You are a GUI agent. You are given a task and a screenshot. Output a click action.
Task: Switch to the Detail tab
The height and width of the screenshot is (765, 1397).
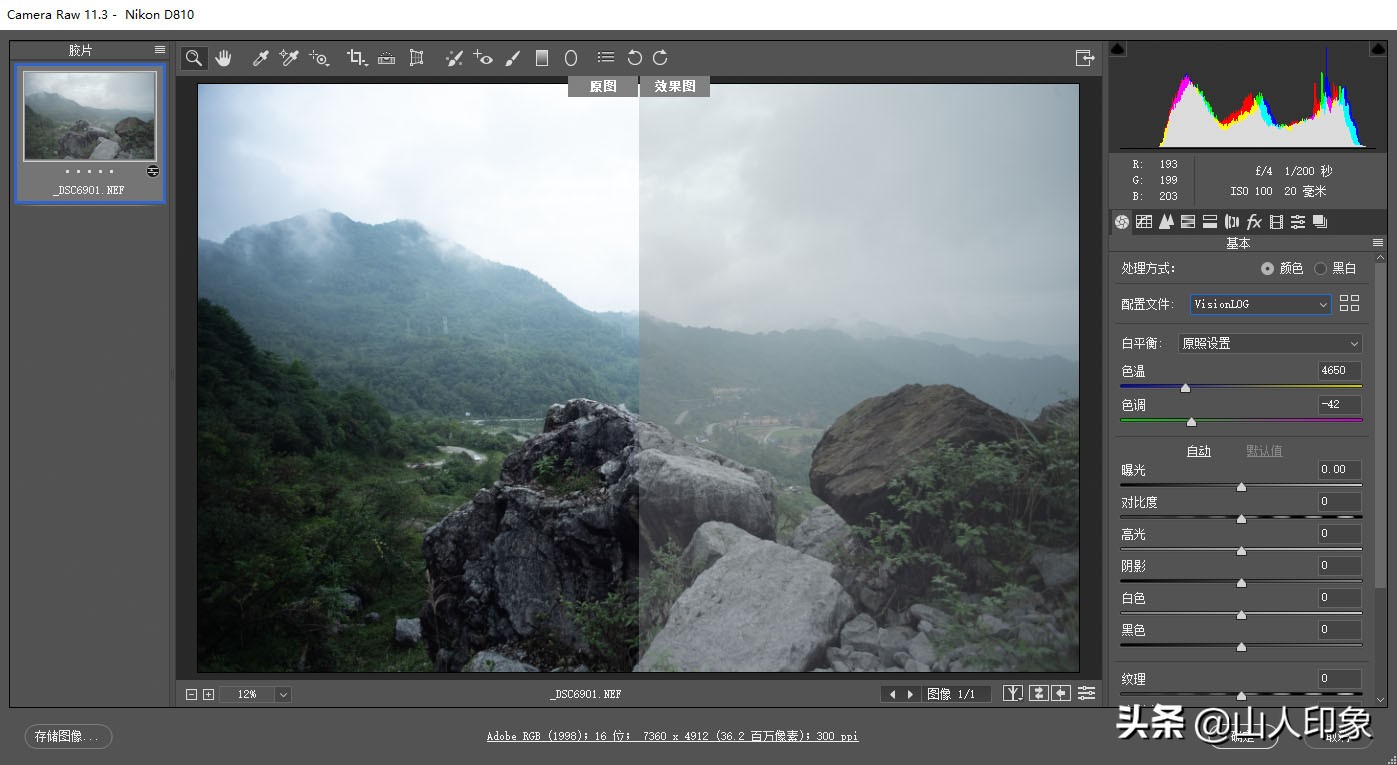click(x=1166, y=222)
